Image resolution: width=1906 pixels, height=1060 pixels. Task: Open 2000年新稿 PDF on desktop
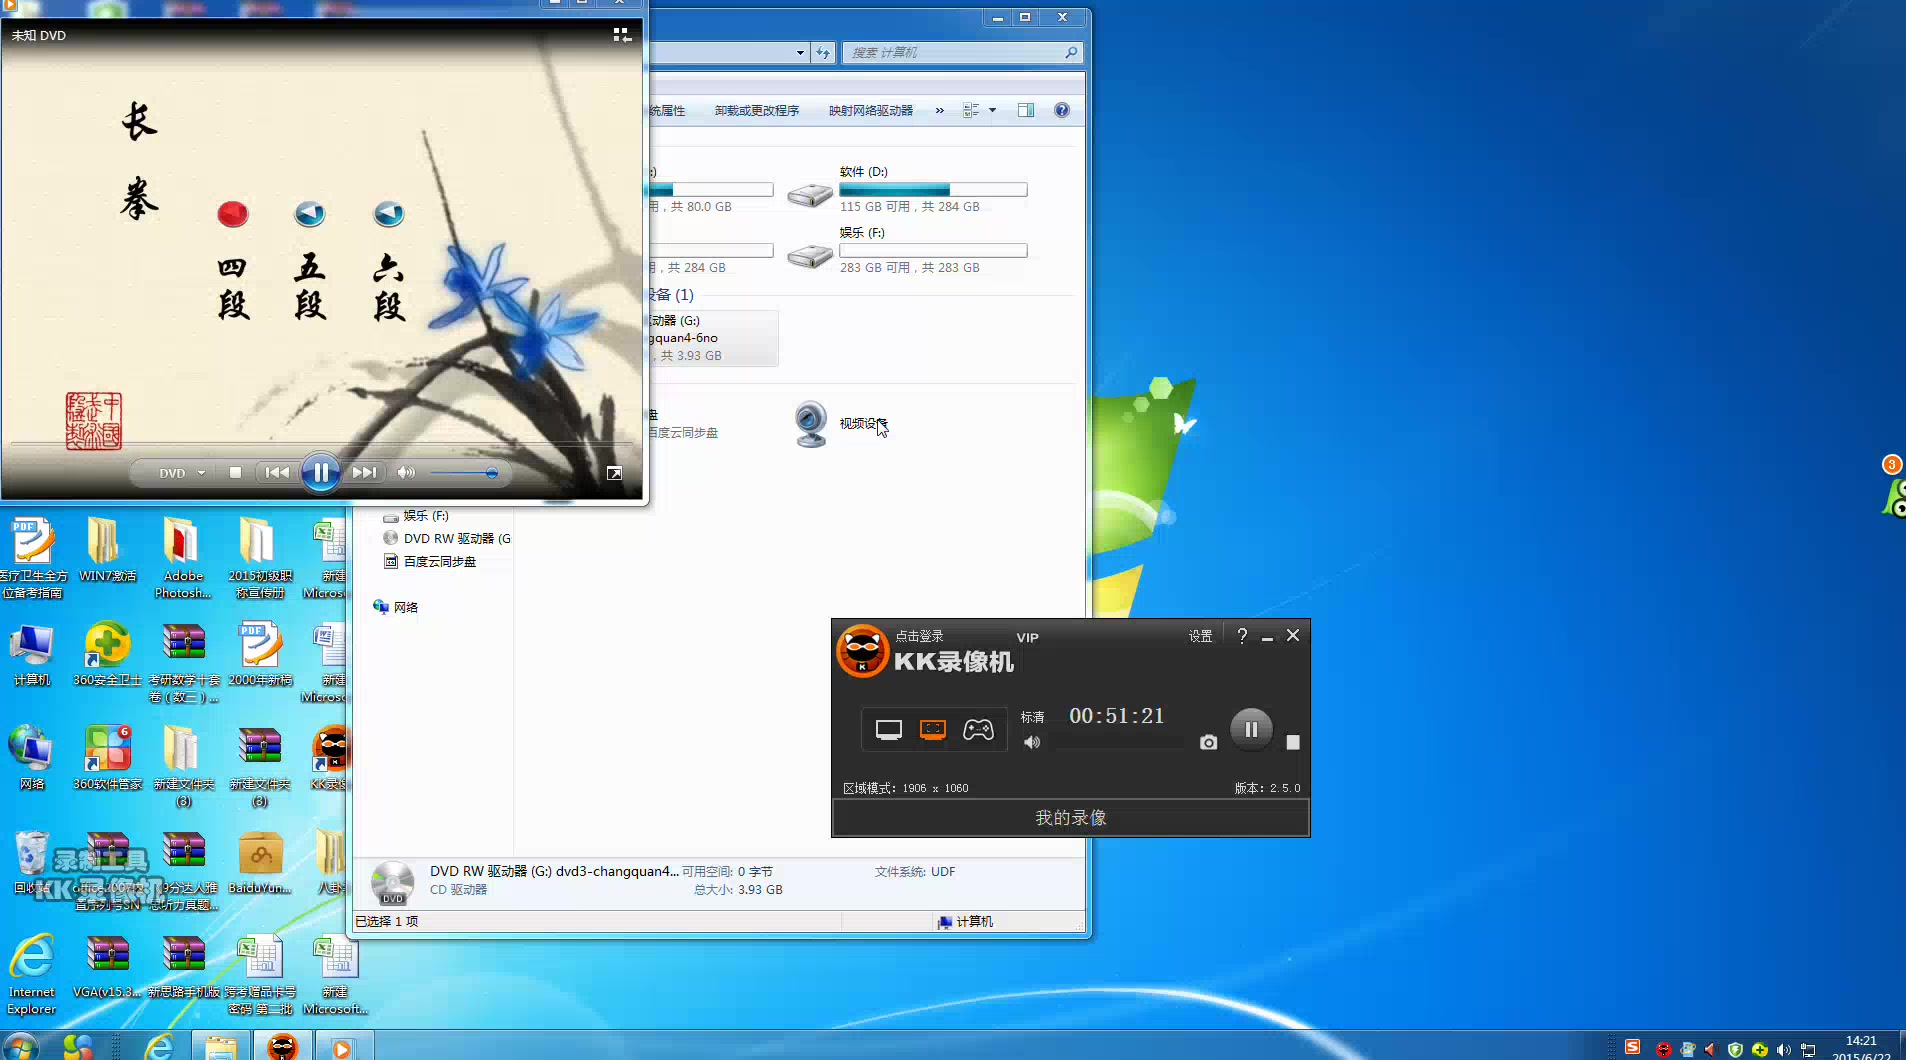[260, 653]
